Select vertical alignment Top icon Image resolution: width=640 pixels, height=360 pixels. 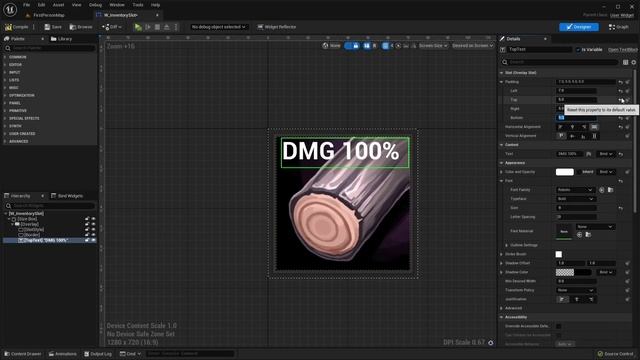(x=561, y=136)
